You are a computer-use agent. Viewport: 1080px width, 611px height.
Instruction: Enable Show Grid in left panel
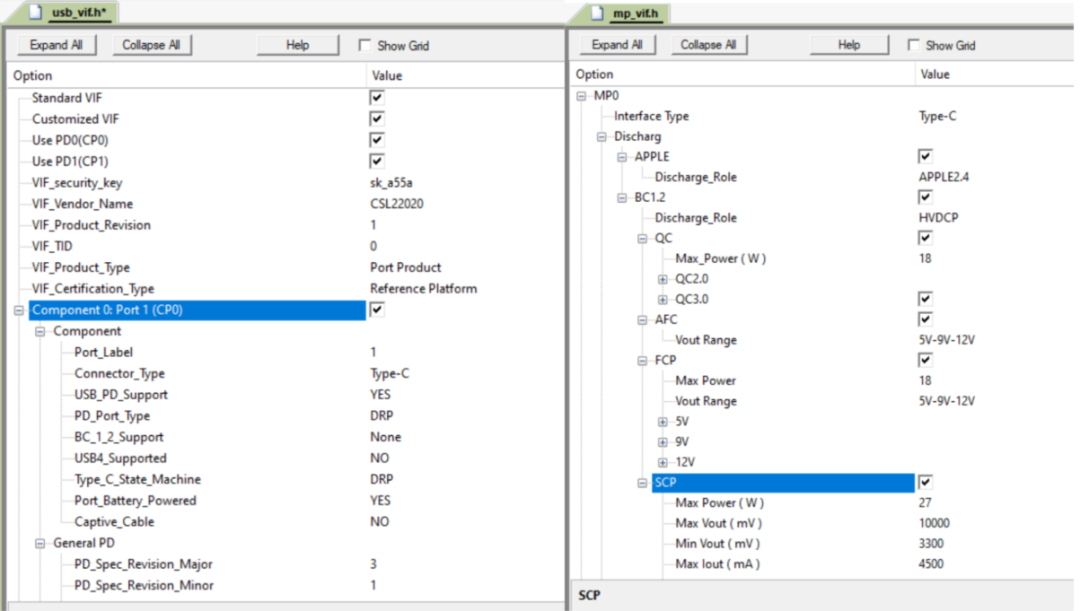[x=365, y=46]
